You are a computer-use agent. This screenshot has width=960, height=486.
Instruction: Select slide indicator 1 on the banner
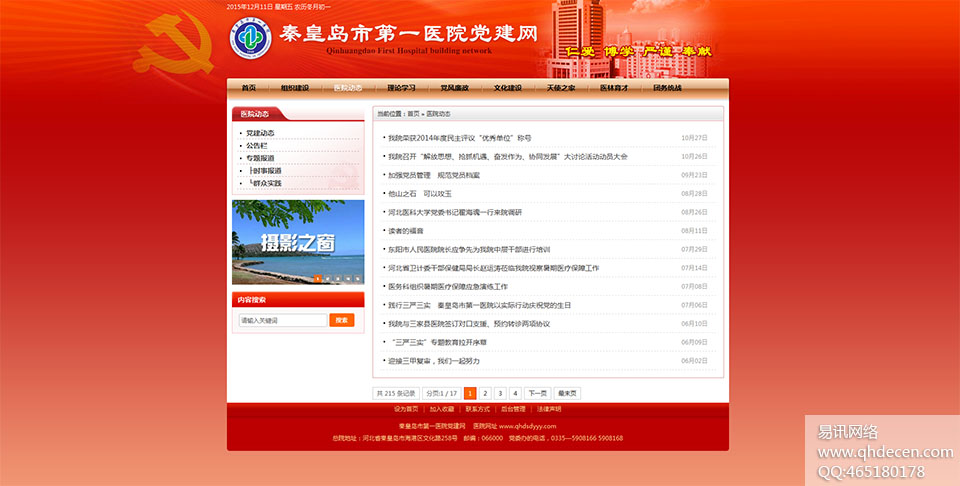pos(317,279)
